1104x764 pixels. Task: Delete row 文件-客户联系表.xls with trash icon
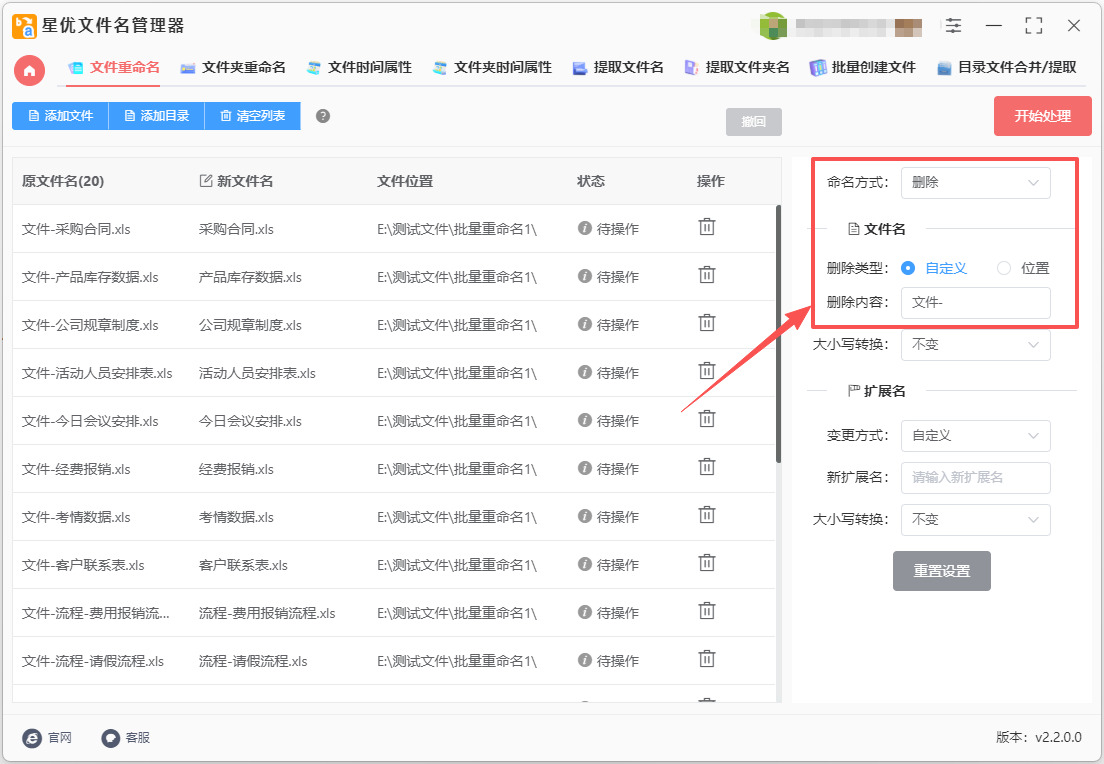click(707, 563)
